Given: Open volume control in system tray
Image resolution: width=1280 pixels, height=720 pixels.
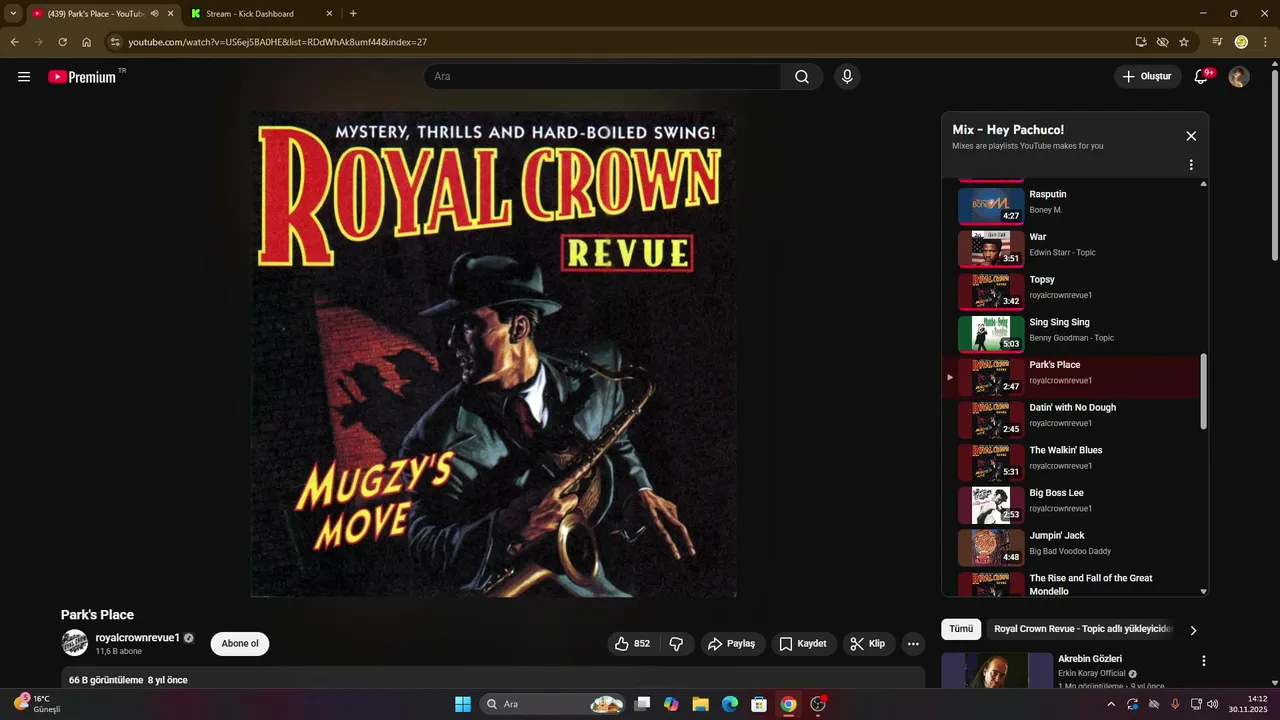Looking at the screenshot, I should click(1213, 704).
